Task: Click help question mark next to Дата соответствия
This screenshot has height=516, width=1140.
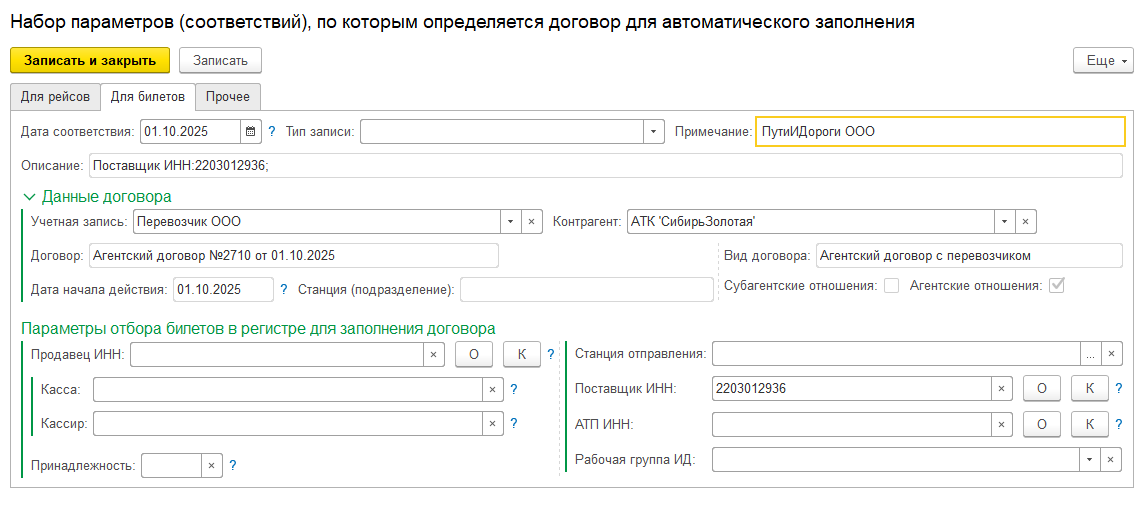Action: pos(271,131)
